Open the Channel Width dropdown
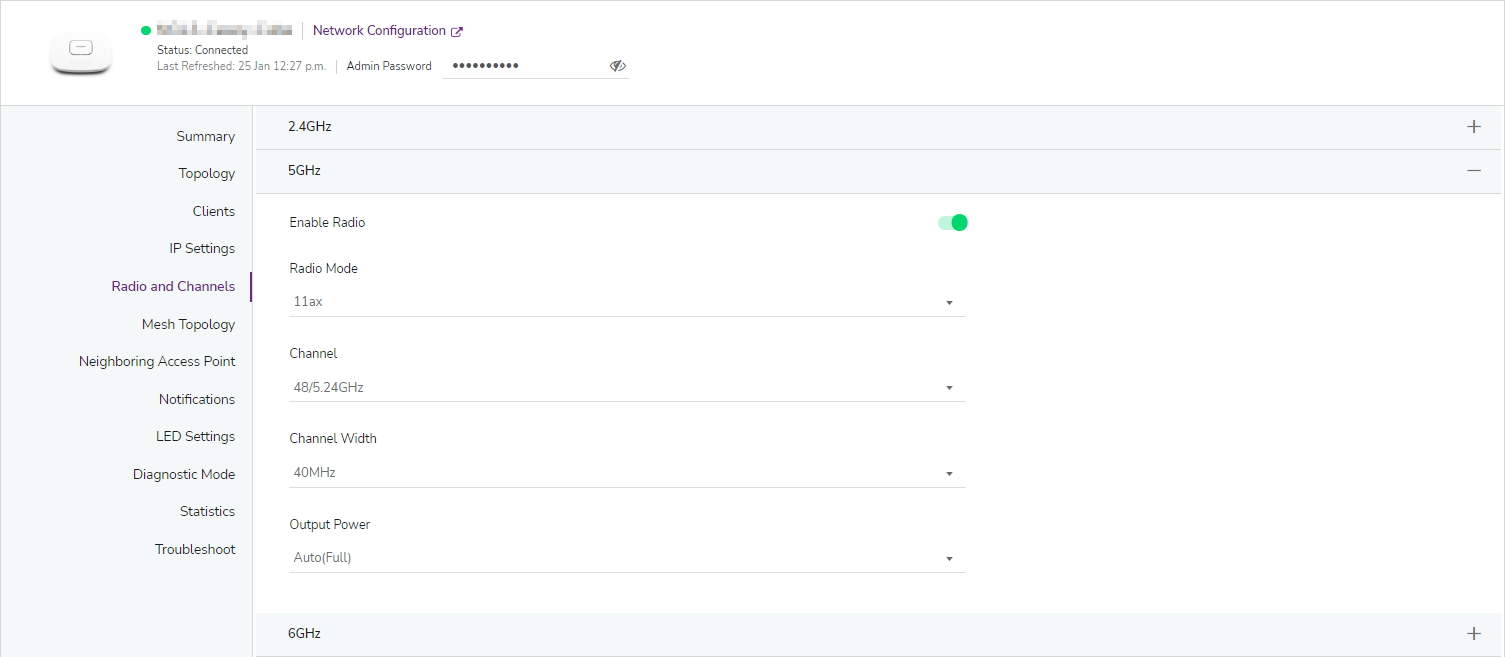Viewport: 1505px width, 657px height. (626, 473)
